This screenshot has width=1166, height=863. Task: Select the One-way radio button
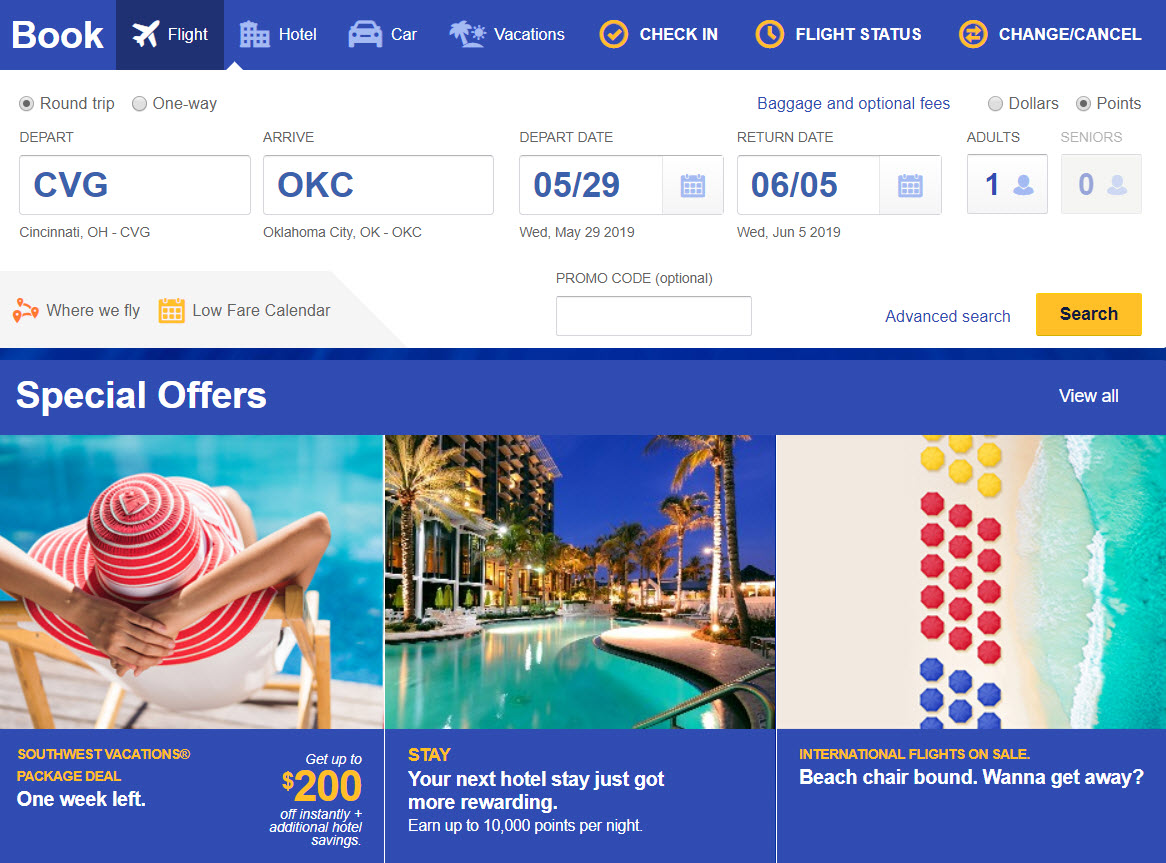pyautogui.click(x=139, y=103)
